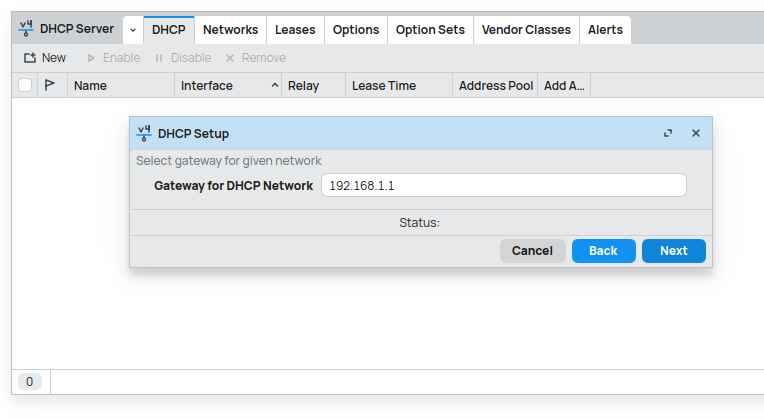Open the DHCP Server panel dropdown chevron

[133, 30]
